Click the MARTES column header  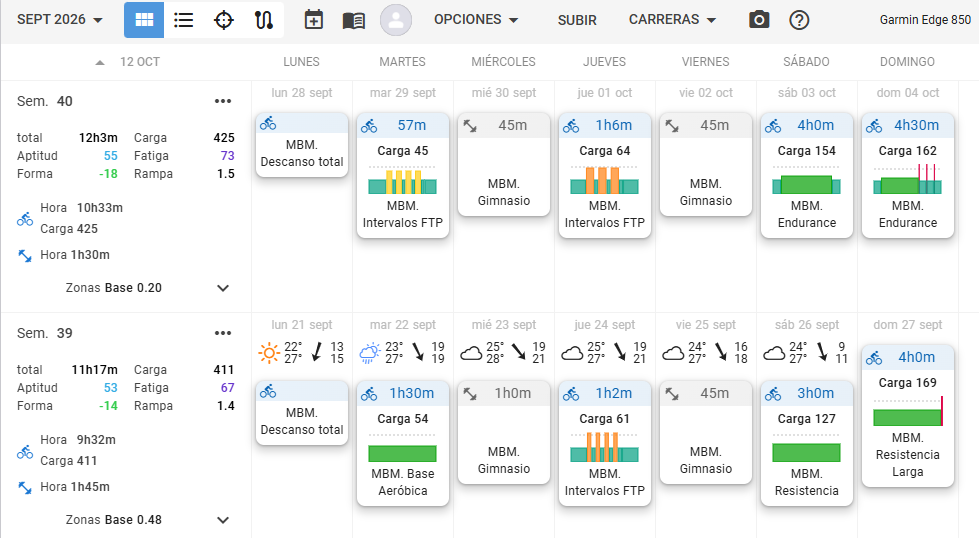coord(402,62)
